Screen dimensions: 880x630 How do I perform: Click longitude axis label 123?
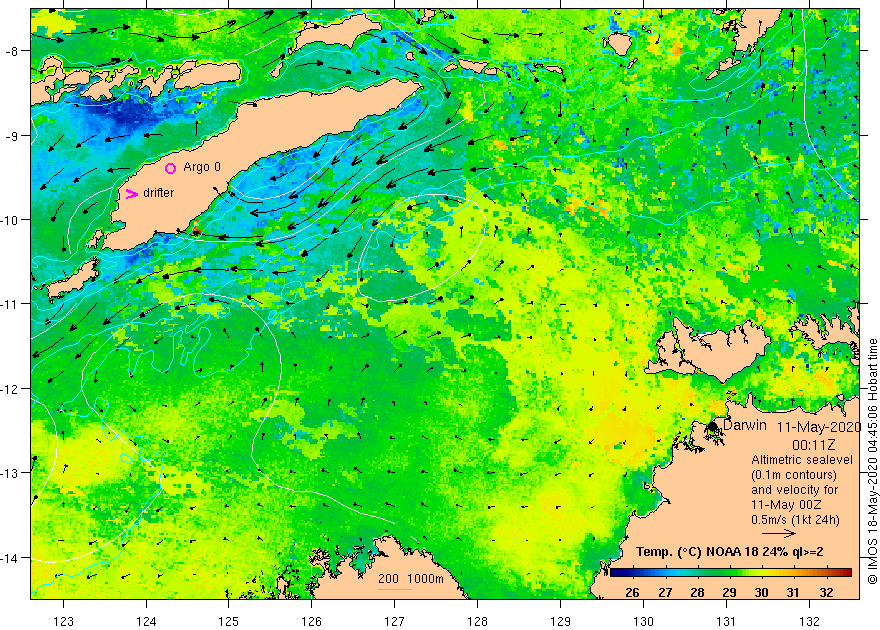pyautogui.click(x=63, y=621)
